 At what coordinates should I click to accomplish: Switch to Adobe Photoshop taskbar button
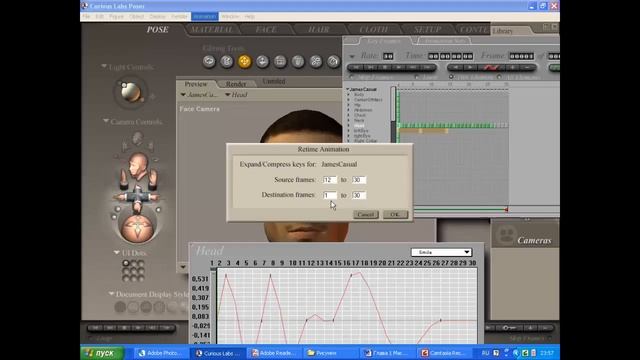[160, 353]
